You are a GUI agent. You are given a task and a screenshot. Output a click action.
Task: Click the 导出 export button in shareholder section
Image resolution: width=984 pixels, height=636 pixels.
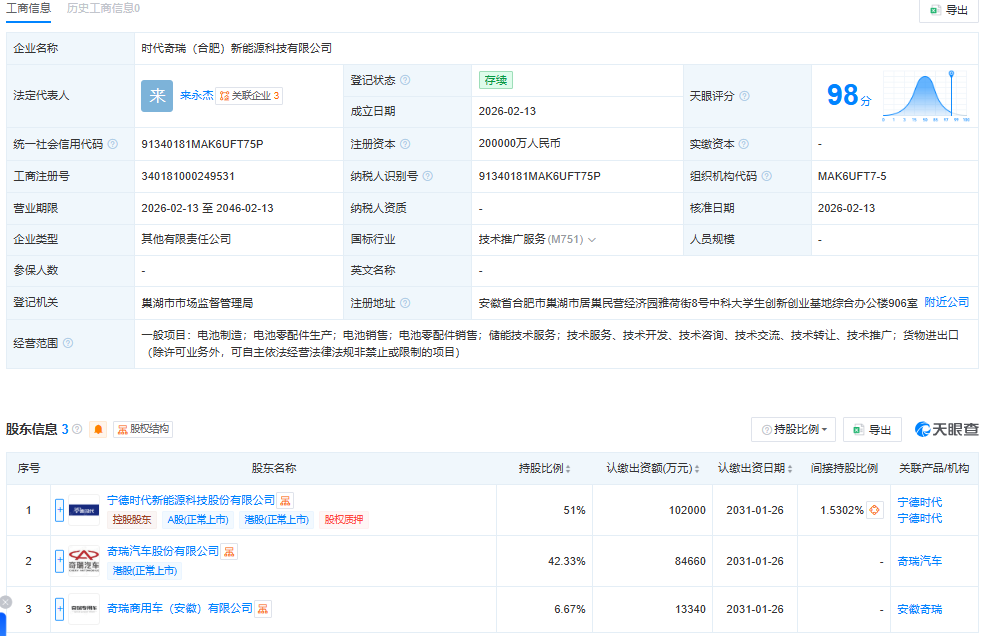click(872, 428)
